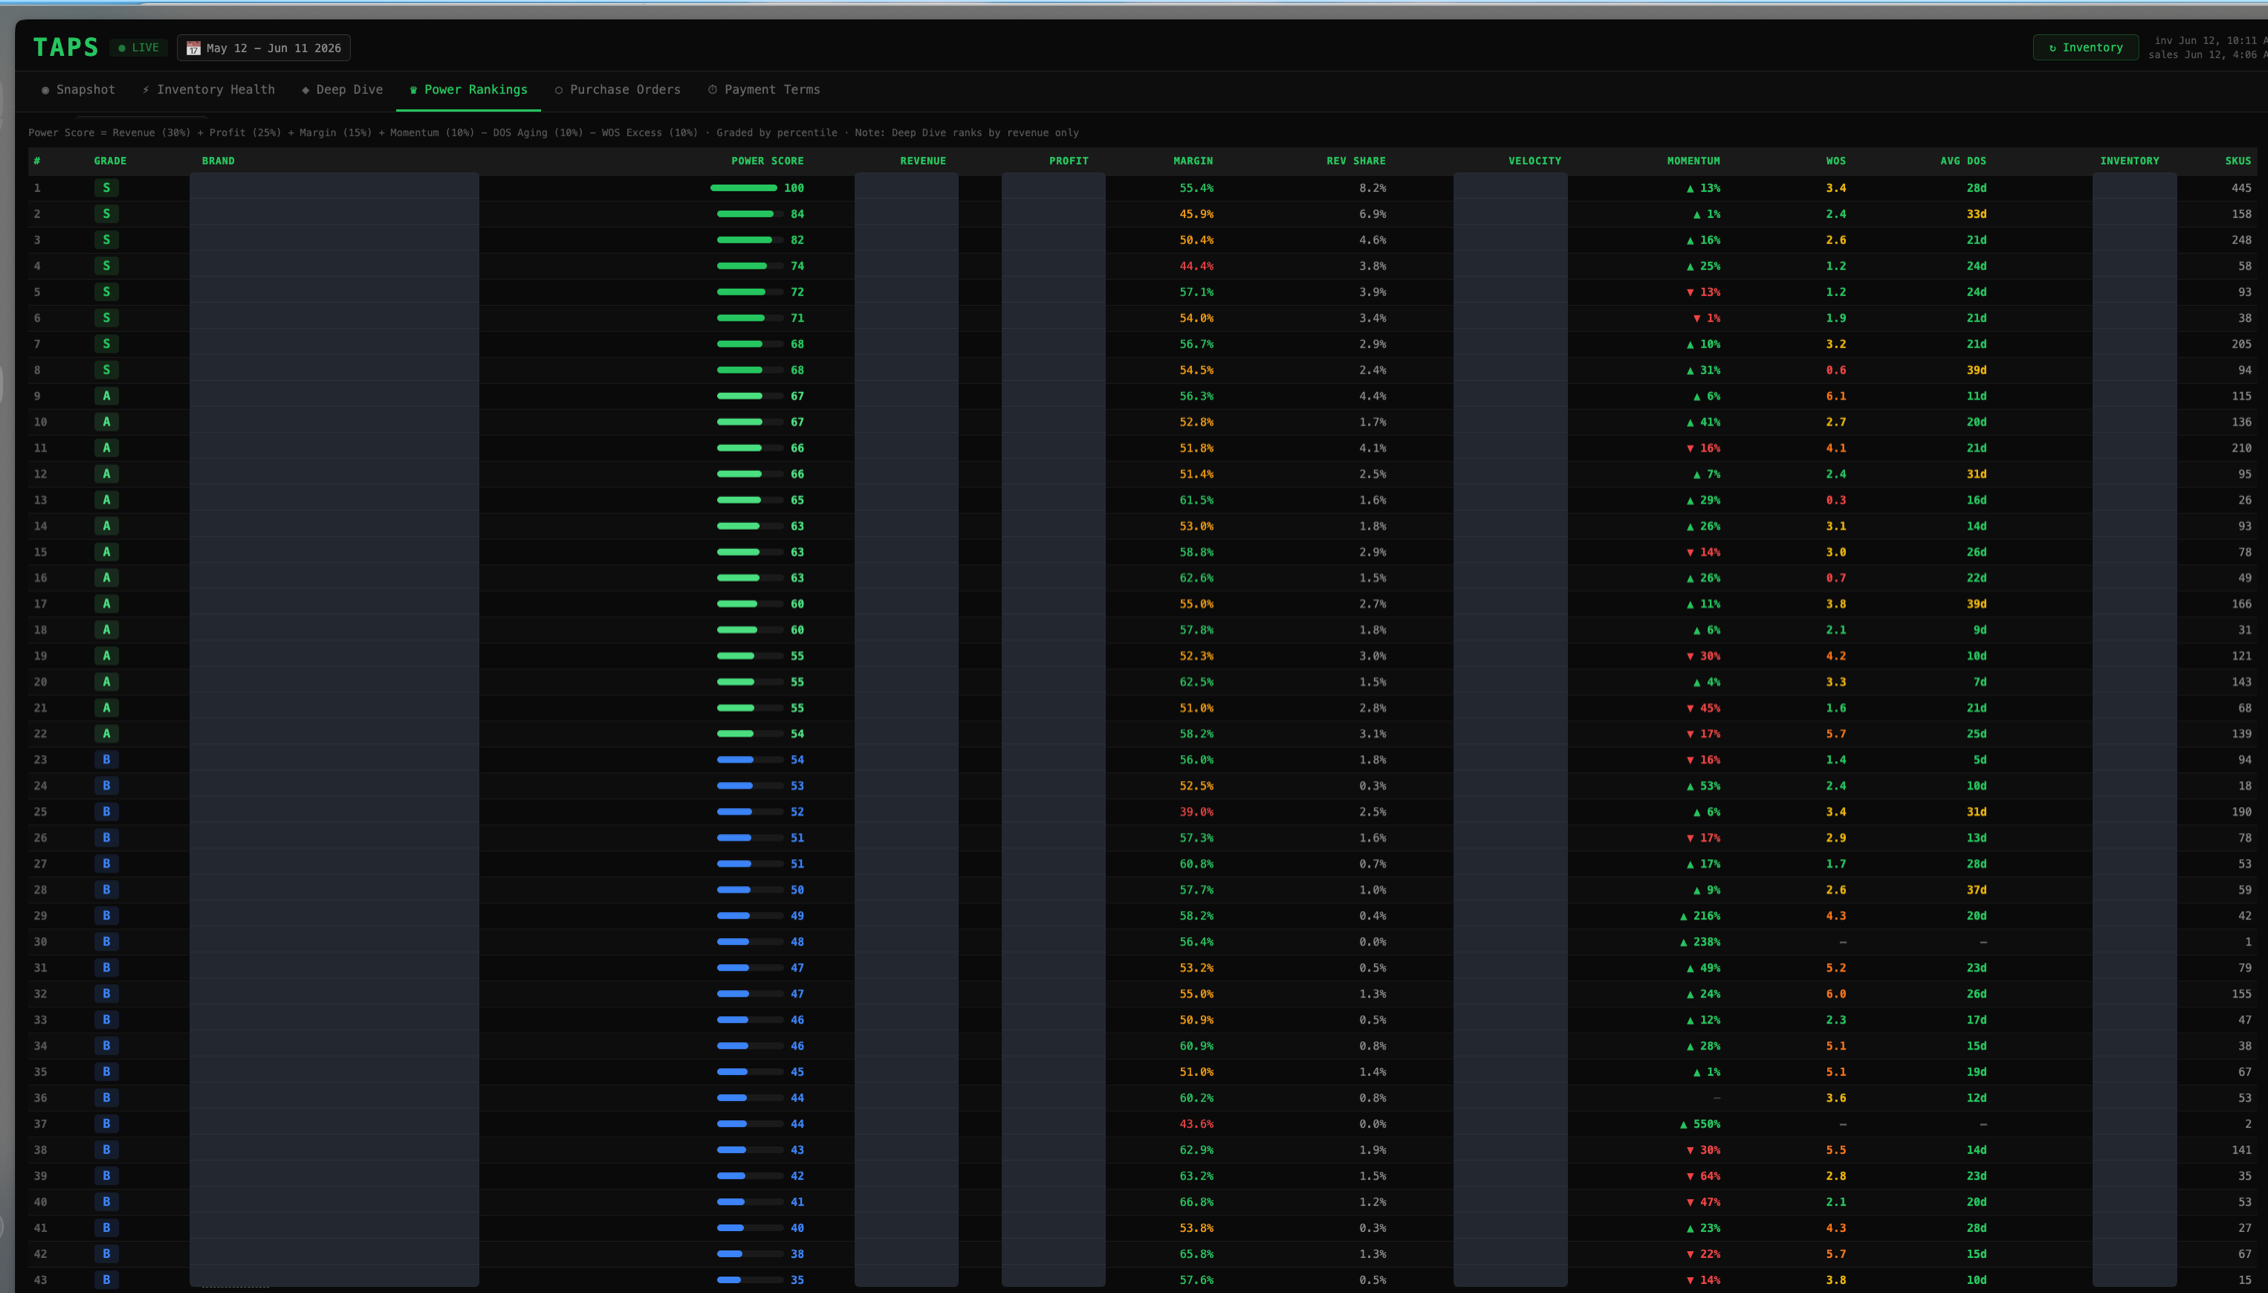Select the Power Rankings tab
Screen dimensions: 2268x1293
[x=468, y=90]
